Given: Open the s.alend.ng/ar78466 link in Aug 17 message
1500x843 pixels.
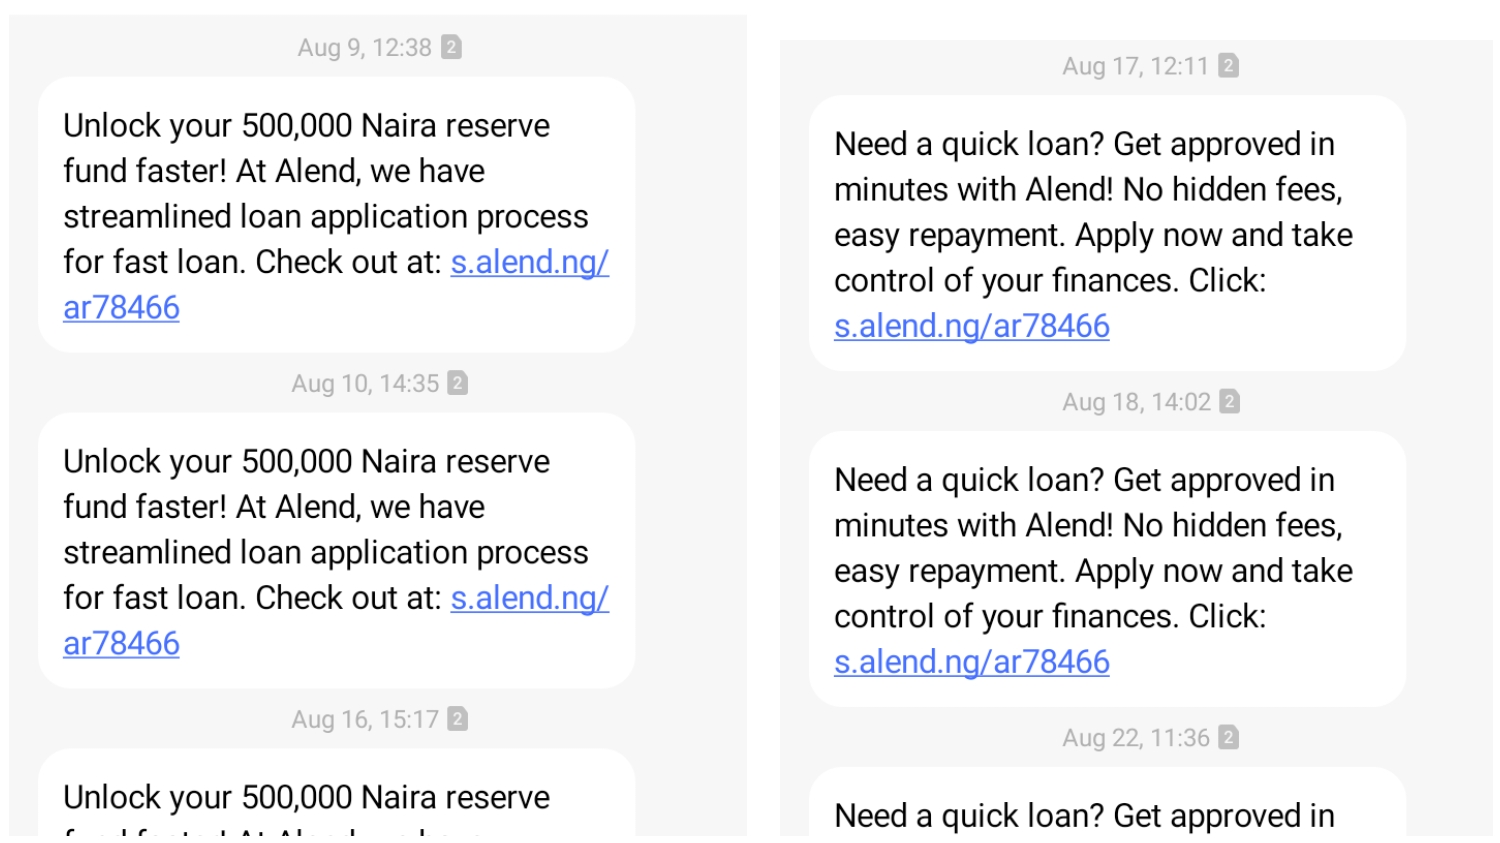Looking at the screenshot, I should (x=971, y=327).
